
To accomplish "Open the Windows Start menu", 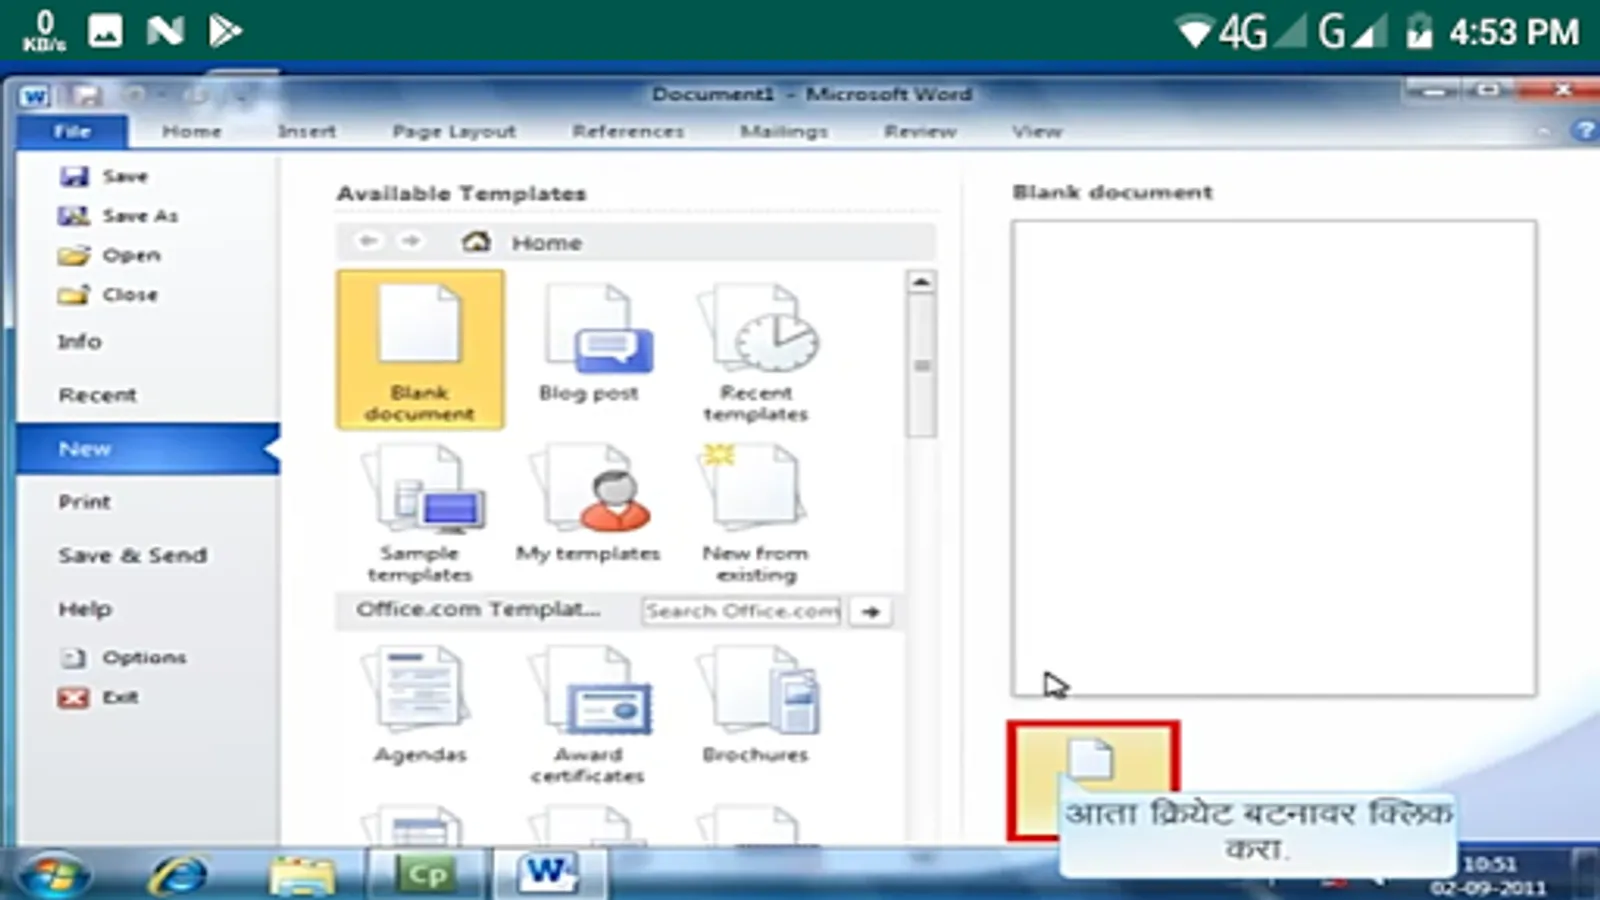I will pyautogui.click(x=54, y=876).
